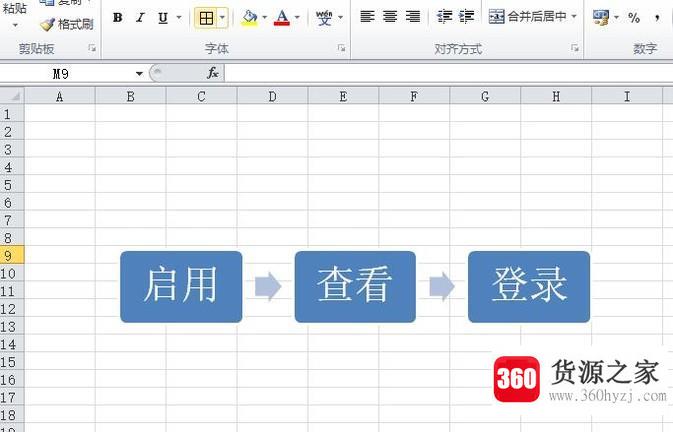The image size is (673, 432).
Task: Click into the formula bar
Action: click(x=449, y=74)
